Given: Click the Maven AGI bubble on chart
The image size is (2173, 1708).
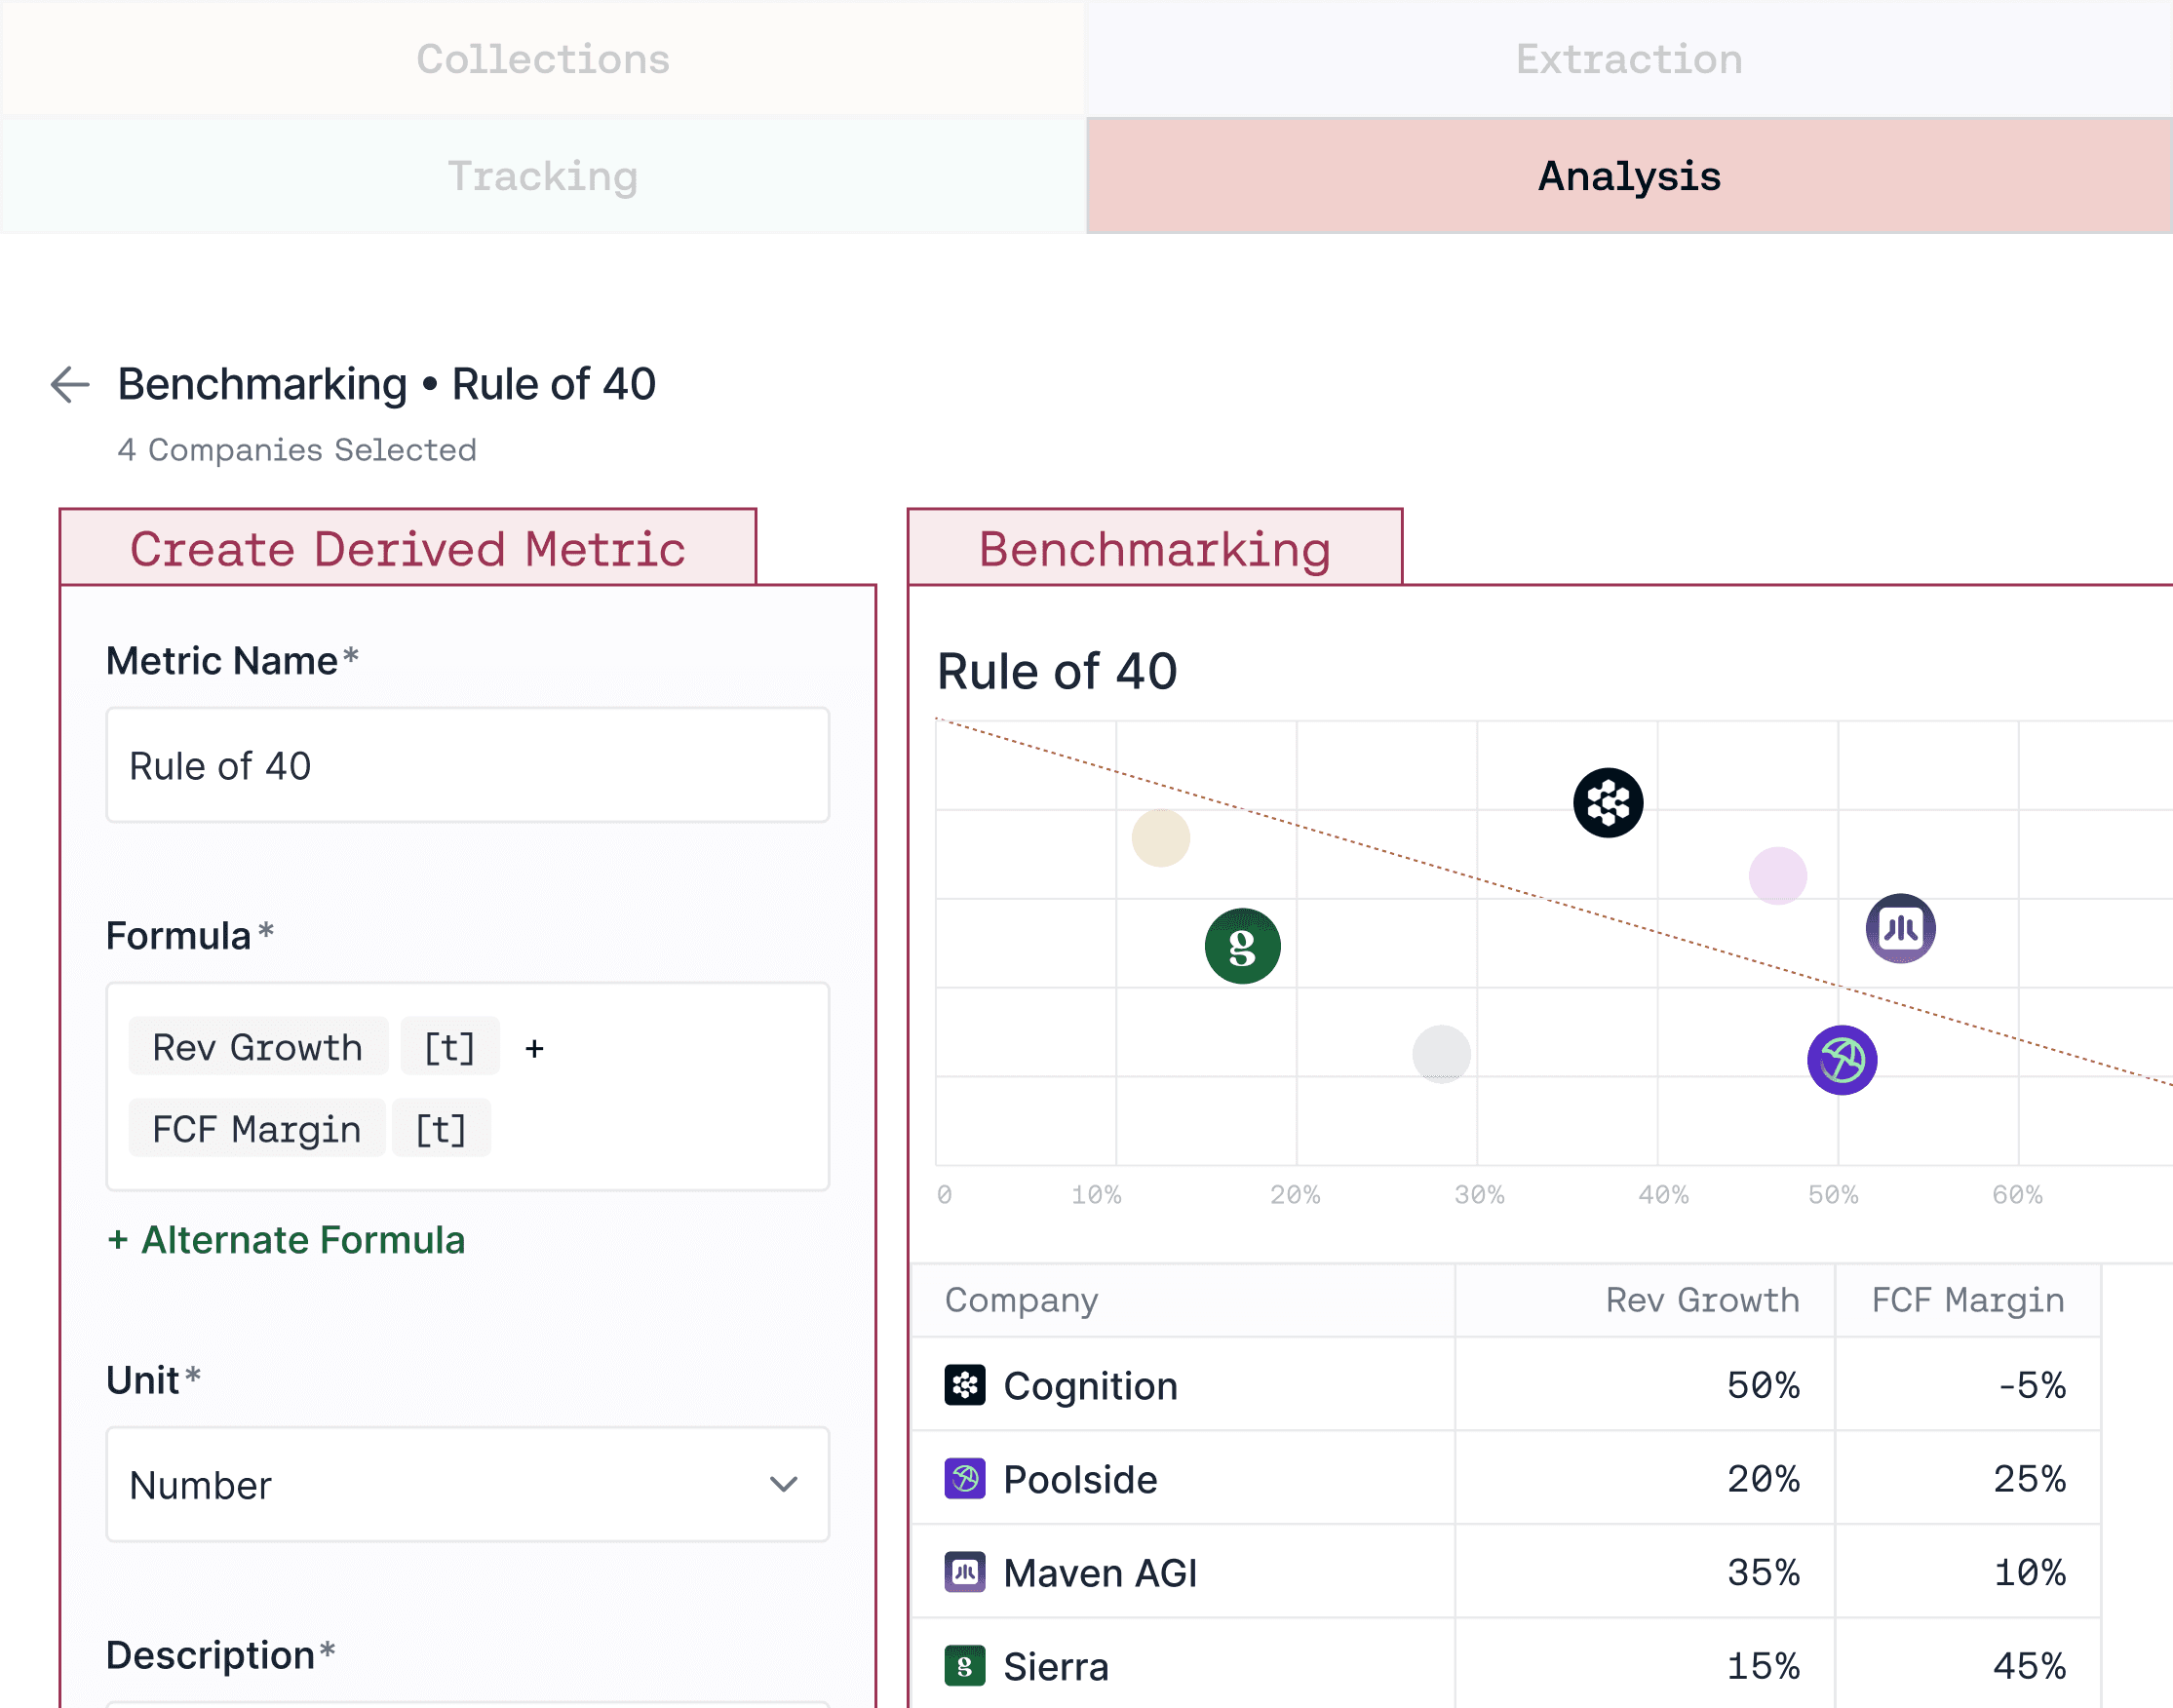Looking at the screenshot, I should pyautogui.click(x=1900, y=928).
